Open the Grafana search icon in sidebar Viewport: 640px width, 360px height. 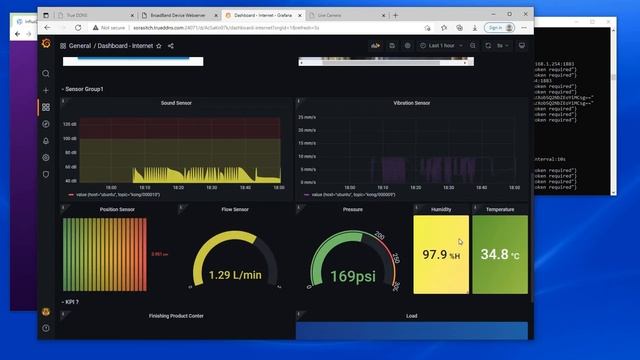(x=46, y=73)
